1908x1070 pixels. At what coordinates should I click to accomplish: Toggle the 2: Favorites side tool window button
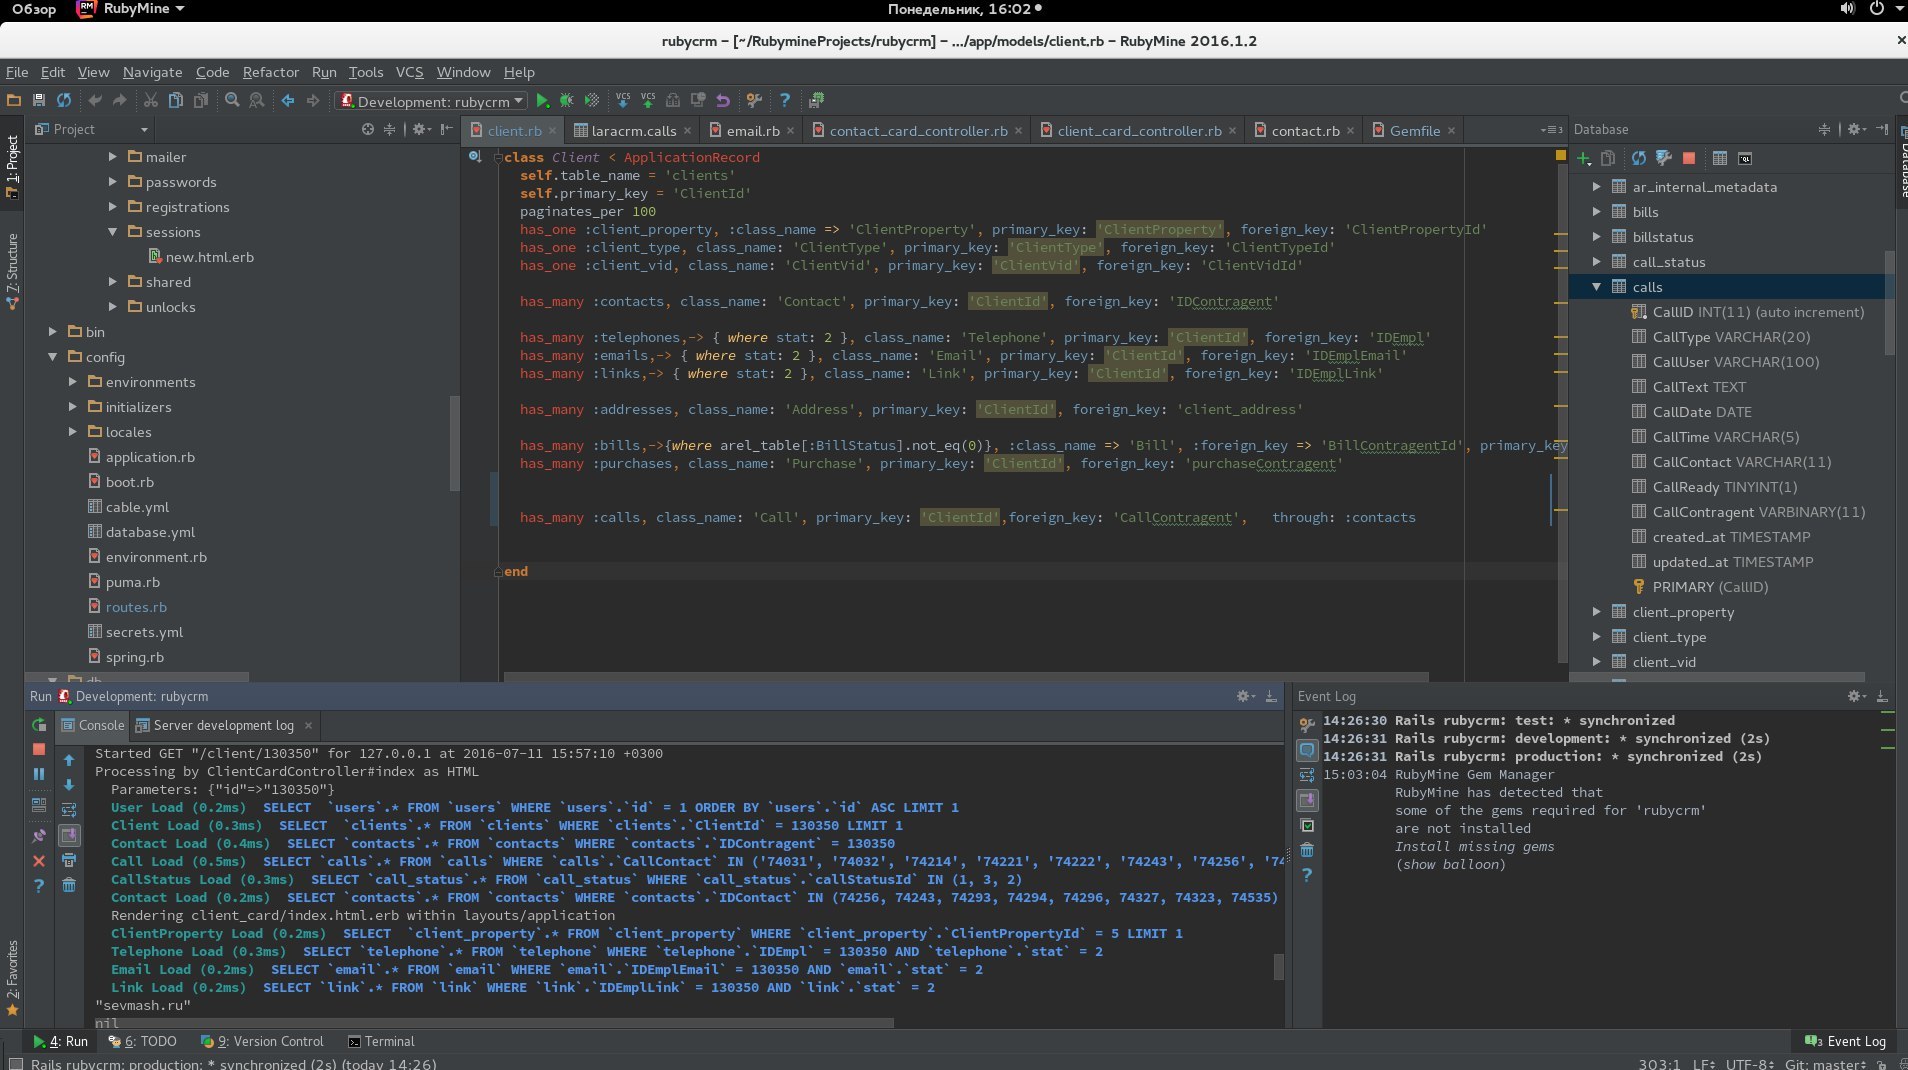[x=12, y=979]
